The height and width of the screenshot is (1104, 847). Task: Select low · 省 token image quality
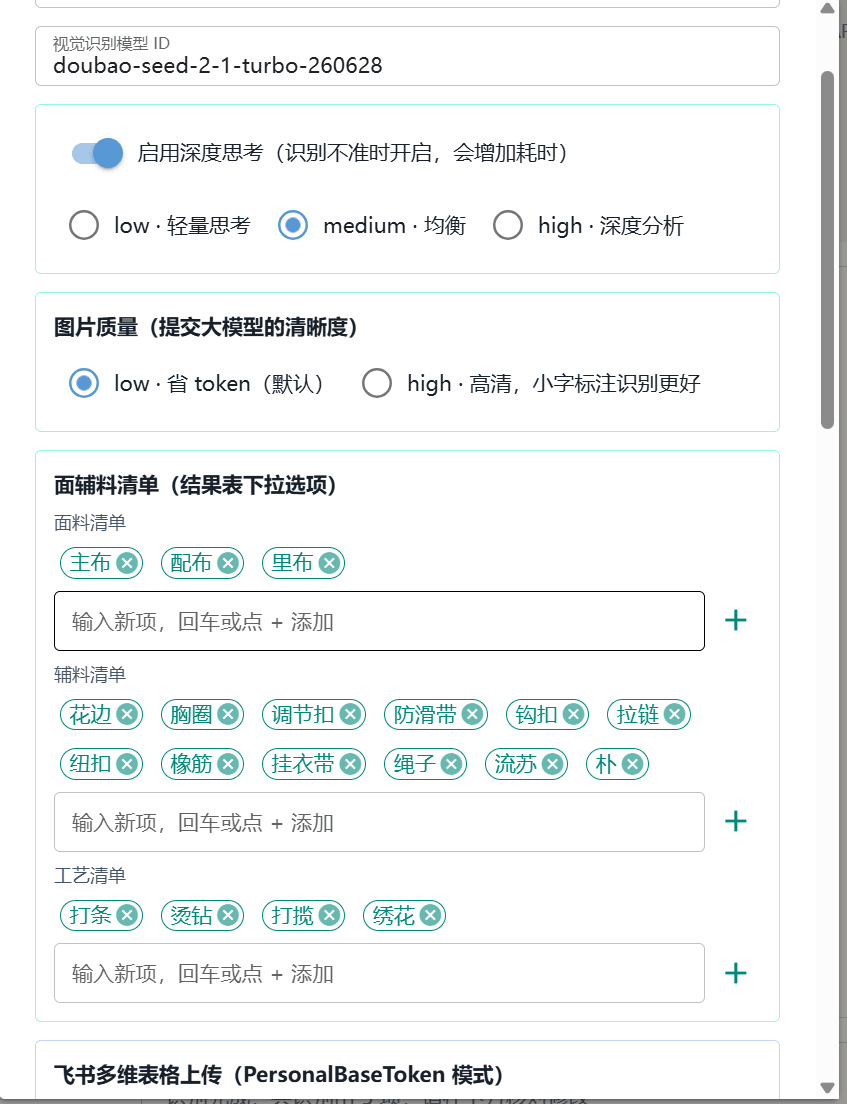coord(84,383)
